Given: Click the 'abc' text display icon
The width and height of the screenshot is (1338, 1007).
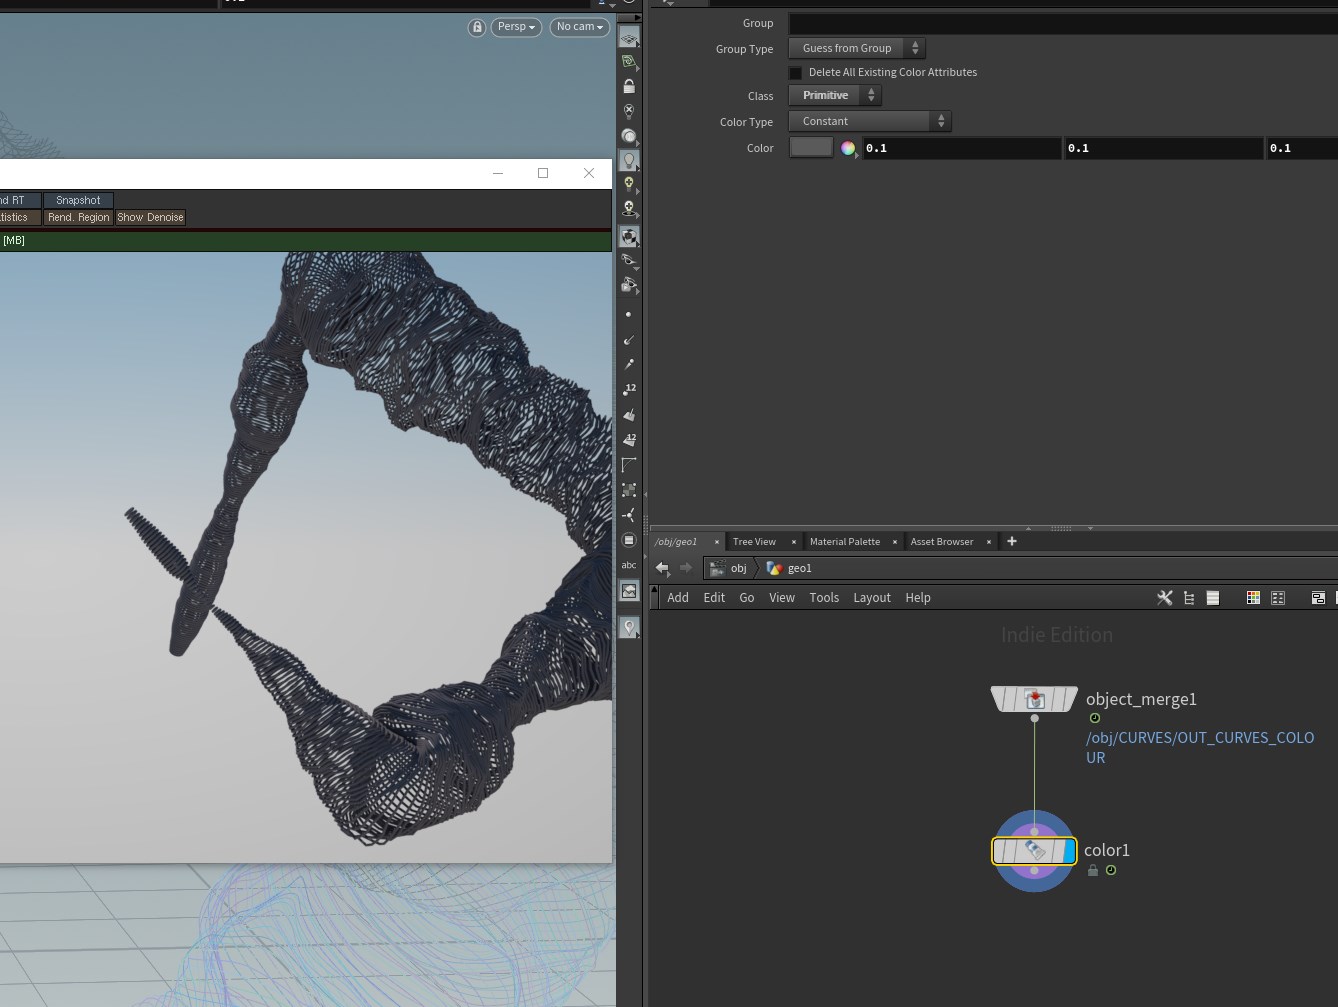Looking at the screenshot, I should (x=629, y=565).
